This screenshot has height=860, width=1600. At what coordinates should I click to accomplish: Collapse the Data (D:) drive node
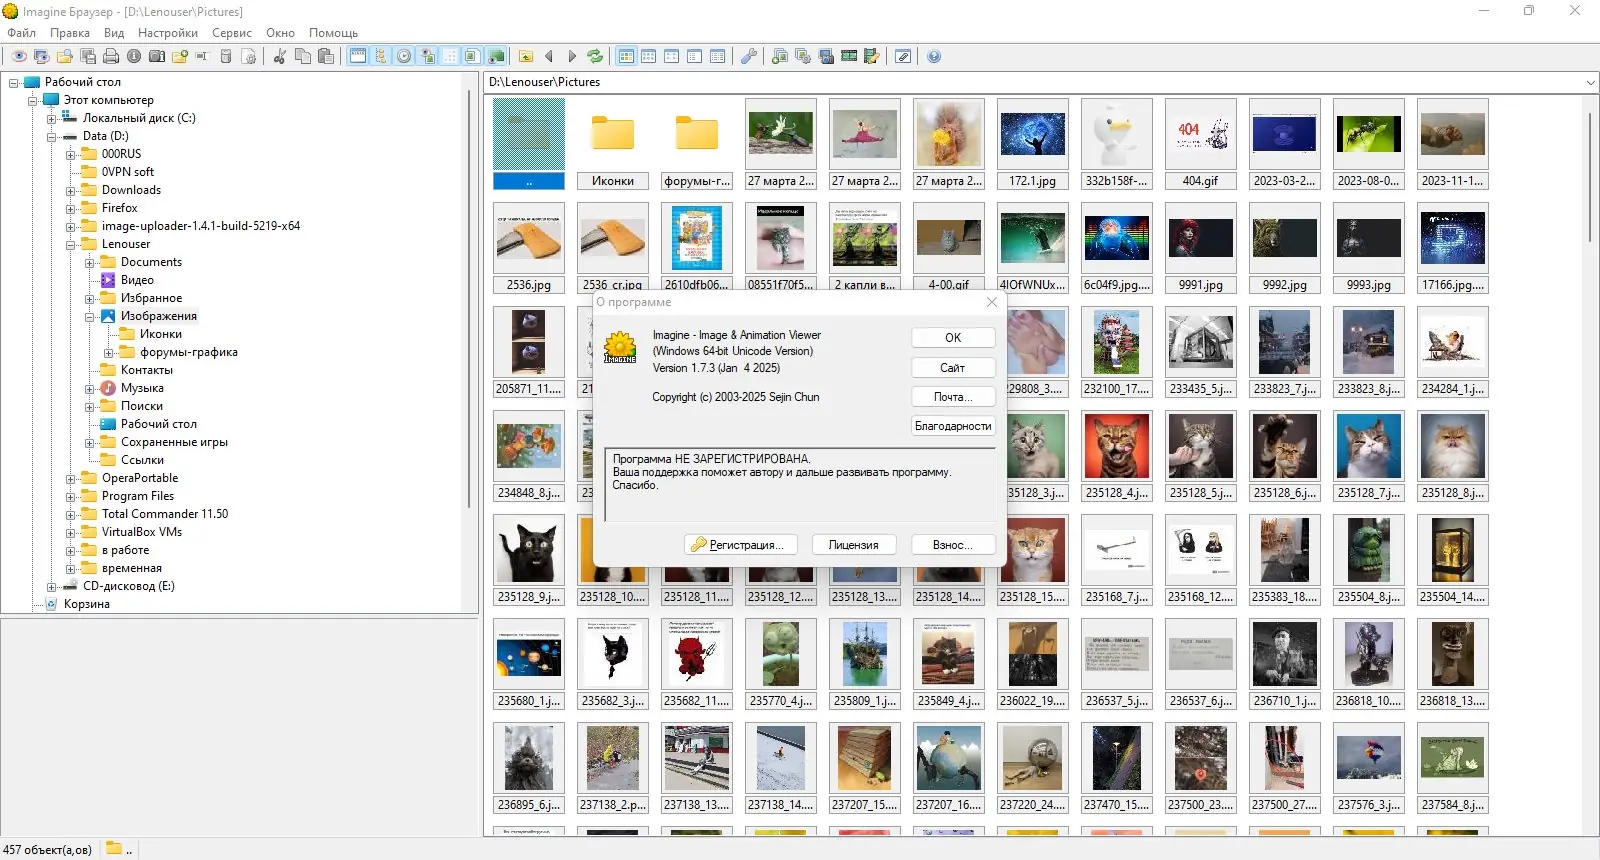click(52, 136)
